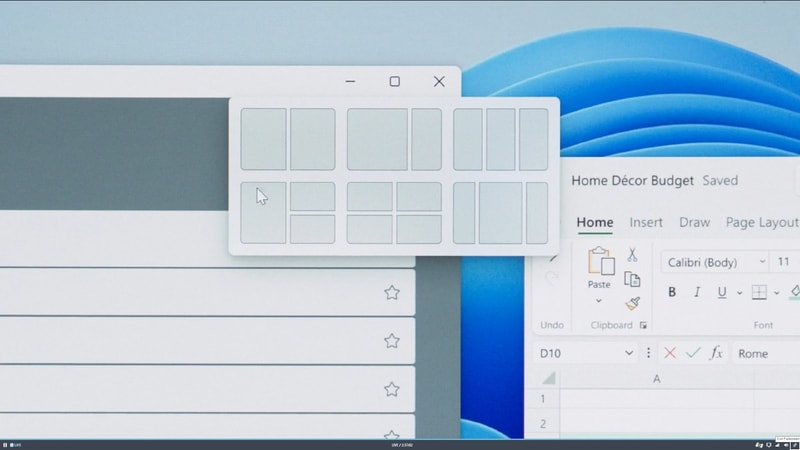Open the Insert ribbon tab

tap(646, 222)
